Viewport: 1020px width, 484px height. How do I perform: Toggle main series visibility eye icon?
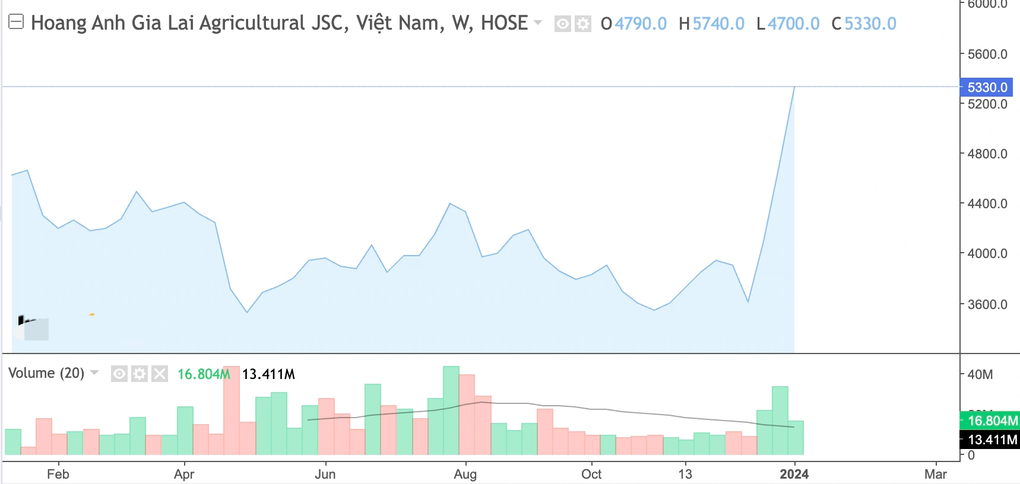tap(563, 24)
